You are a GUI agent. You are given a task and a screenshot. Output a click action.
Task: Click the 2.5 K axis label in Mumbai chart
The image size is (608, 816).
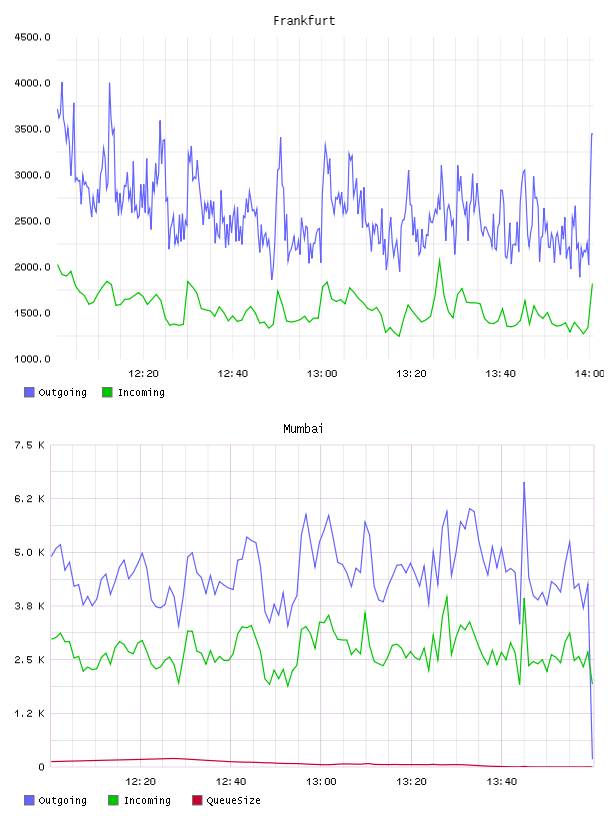29,659
